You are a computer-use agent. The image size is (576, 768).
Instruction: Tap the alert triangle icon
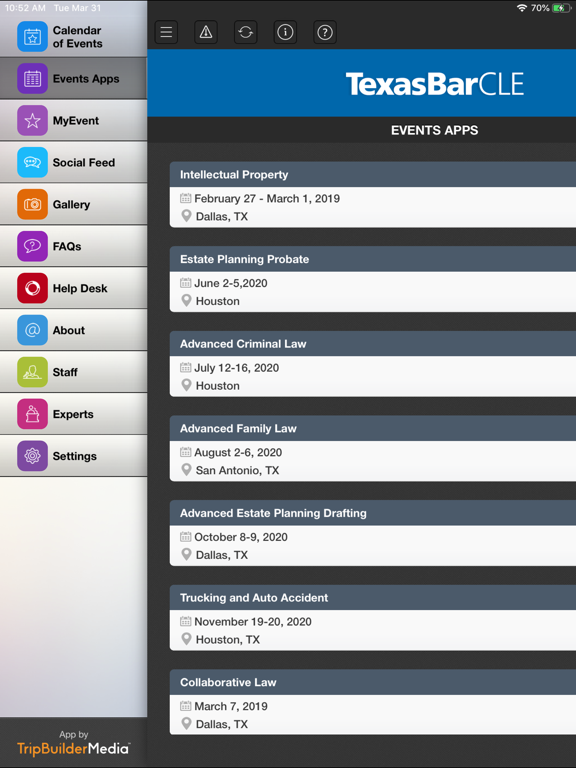tap(206, 32)
